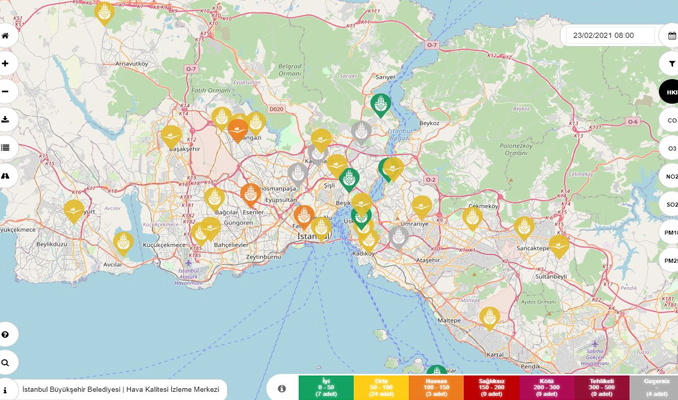
Task: Click the download icon
Action: click(6, 120)
